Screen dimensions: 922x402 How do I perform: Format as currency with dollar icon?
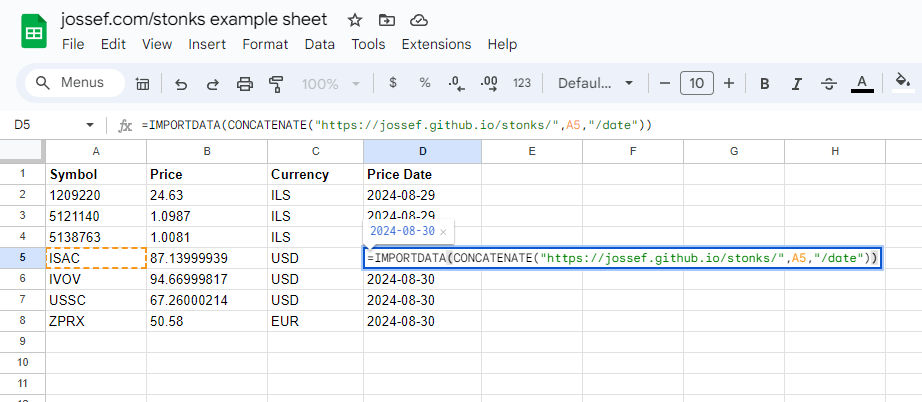pos(393,83)
